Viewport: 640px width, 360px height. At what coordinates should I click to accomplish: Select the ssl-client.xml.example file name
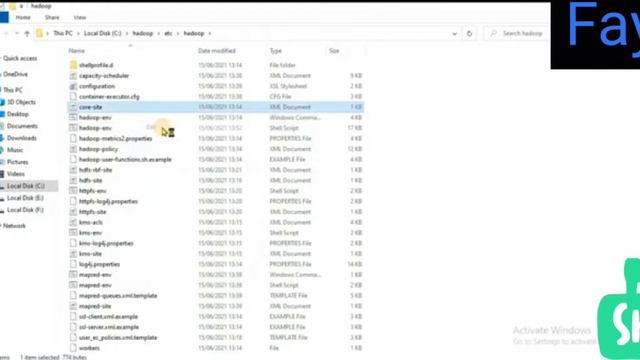pyautogui.click(x=108, y=316)
